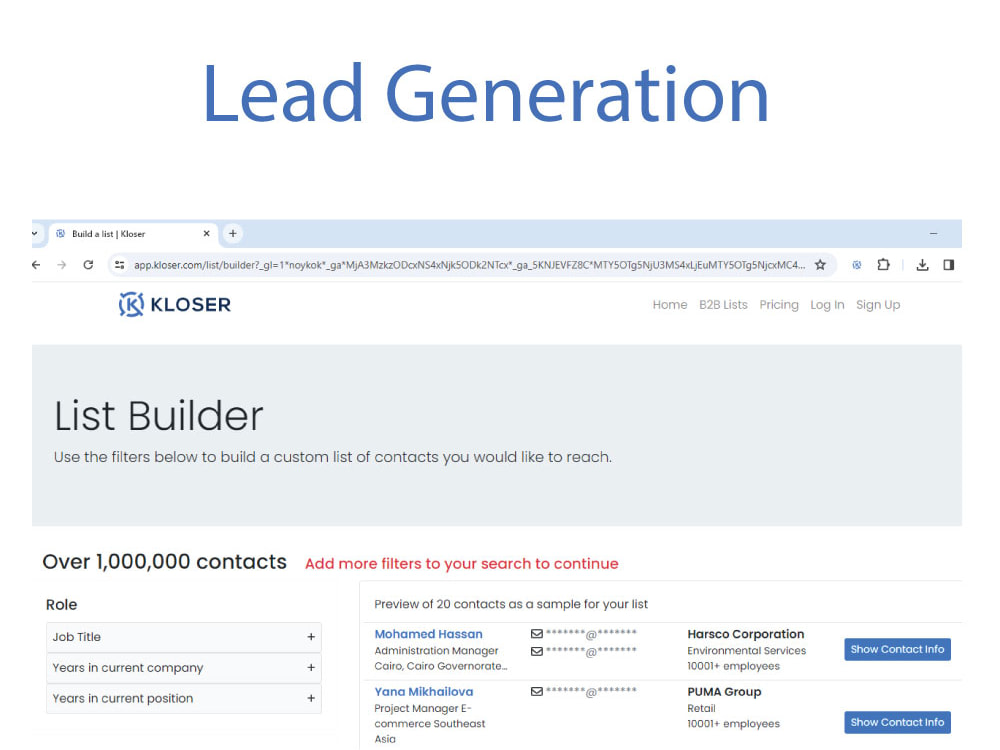The width and height of the screenshot is (1000, 750).
Task: Expand the Job Title filter
Action: coord(184,637)
